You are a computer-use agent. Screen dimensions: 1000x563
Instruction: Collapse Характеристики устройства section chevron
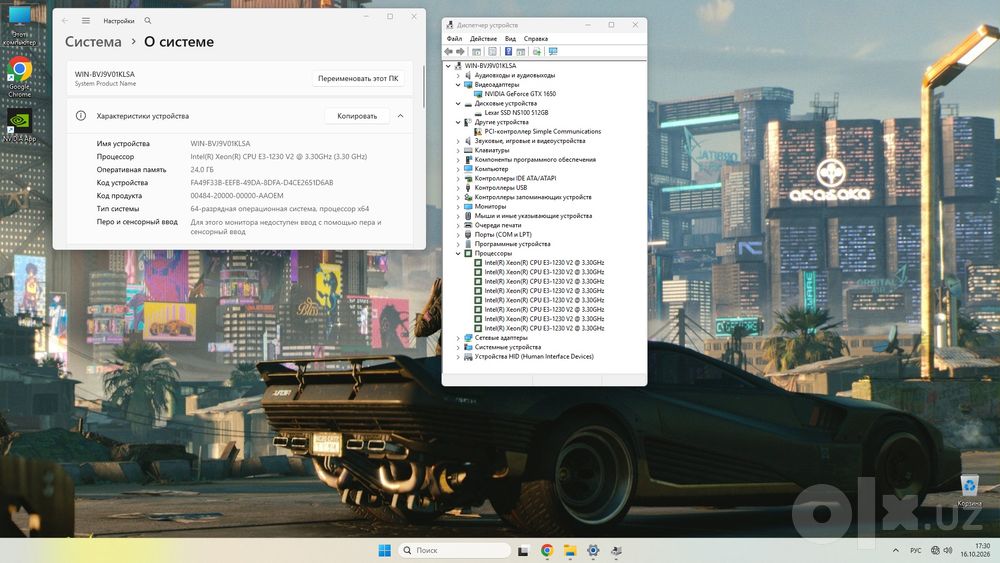[x=401, y=116]
